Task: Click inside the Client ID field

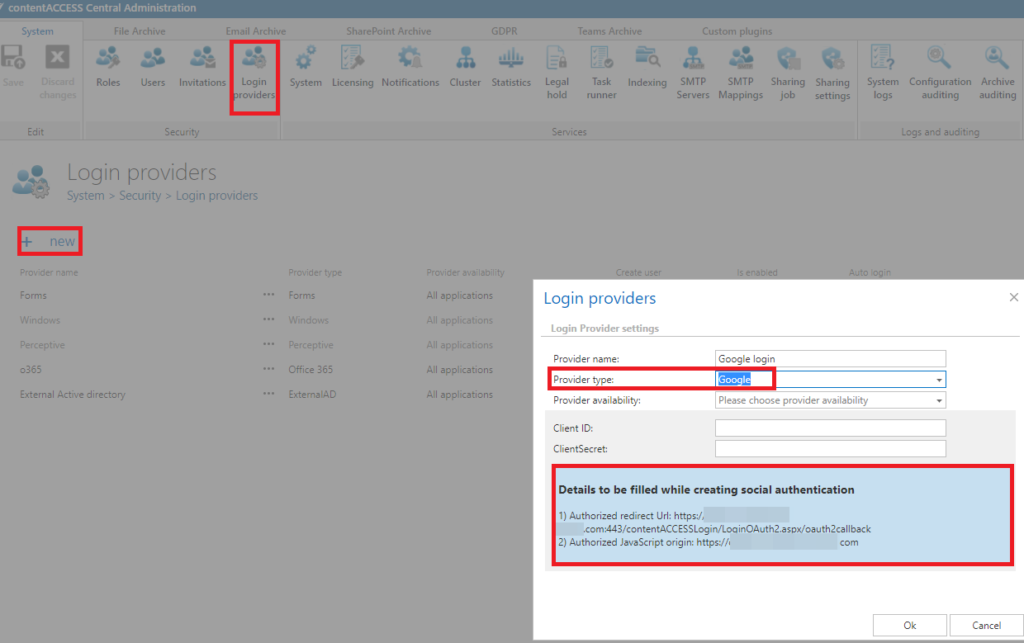Action: pos(830,427)
